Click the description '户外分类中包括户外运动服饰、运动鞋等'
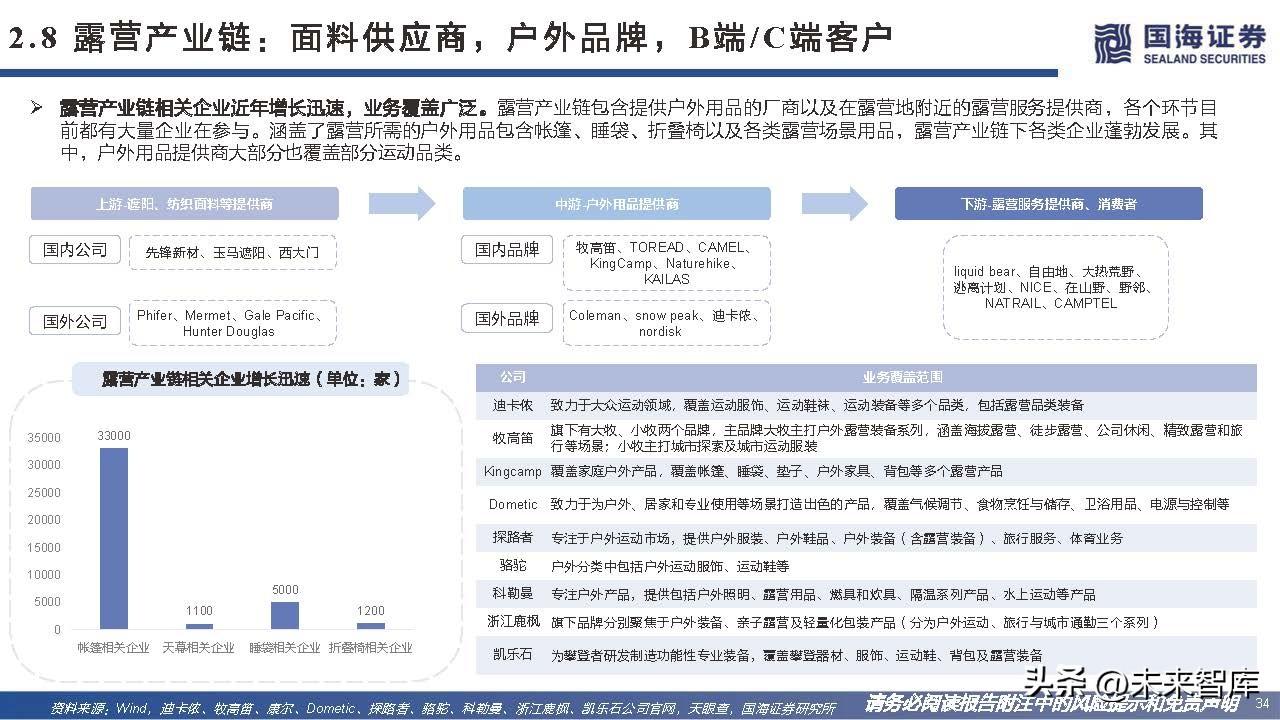This screenshot has height=720, width=1280. tap(670, 567)
